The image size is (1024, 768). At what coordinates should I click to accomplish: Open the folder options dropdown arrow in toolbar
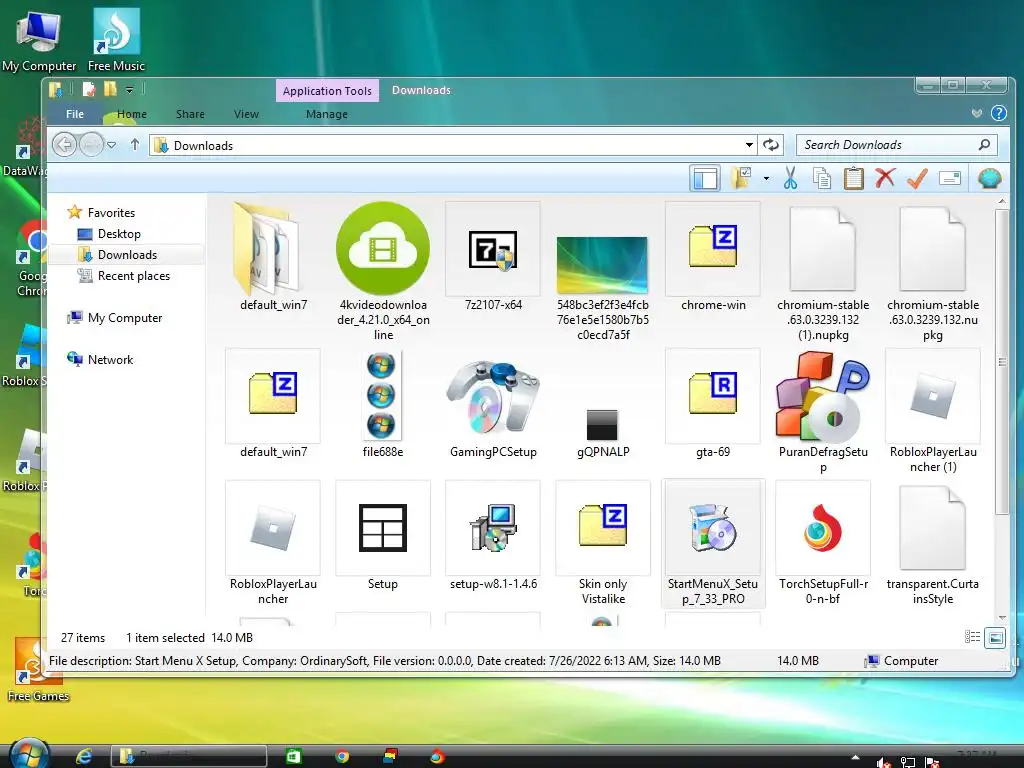[766, 178]
